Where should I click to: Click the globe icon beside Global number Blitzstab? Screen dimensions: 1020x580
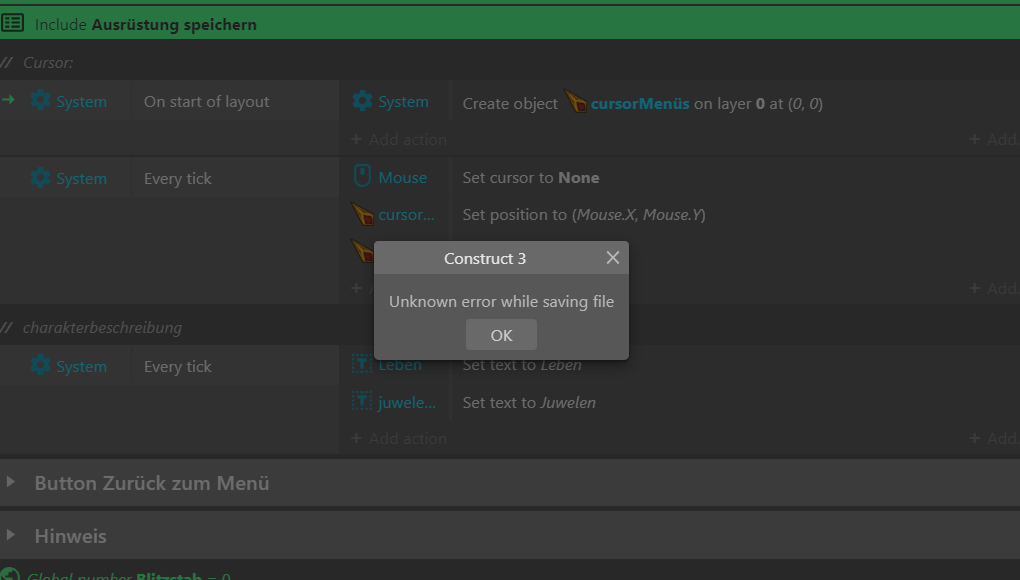click(10, 575)
